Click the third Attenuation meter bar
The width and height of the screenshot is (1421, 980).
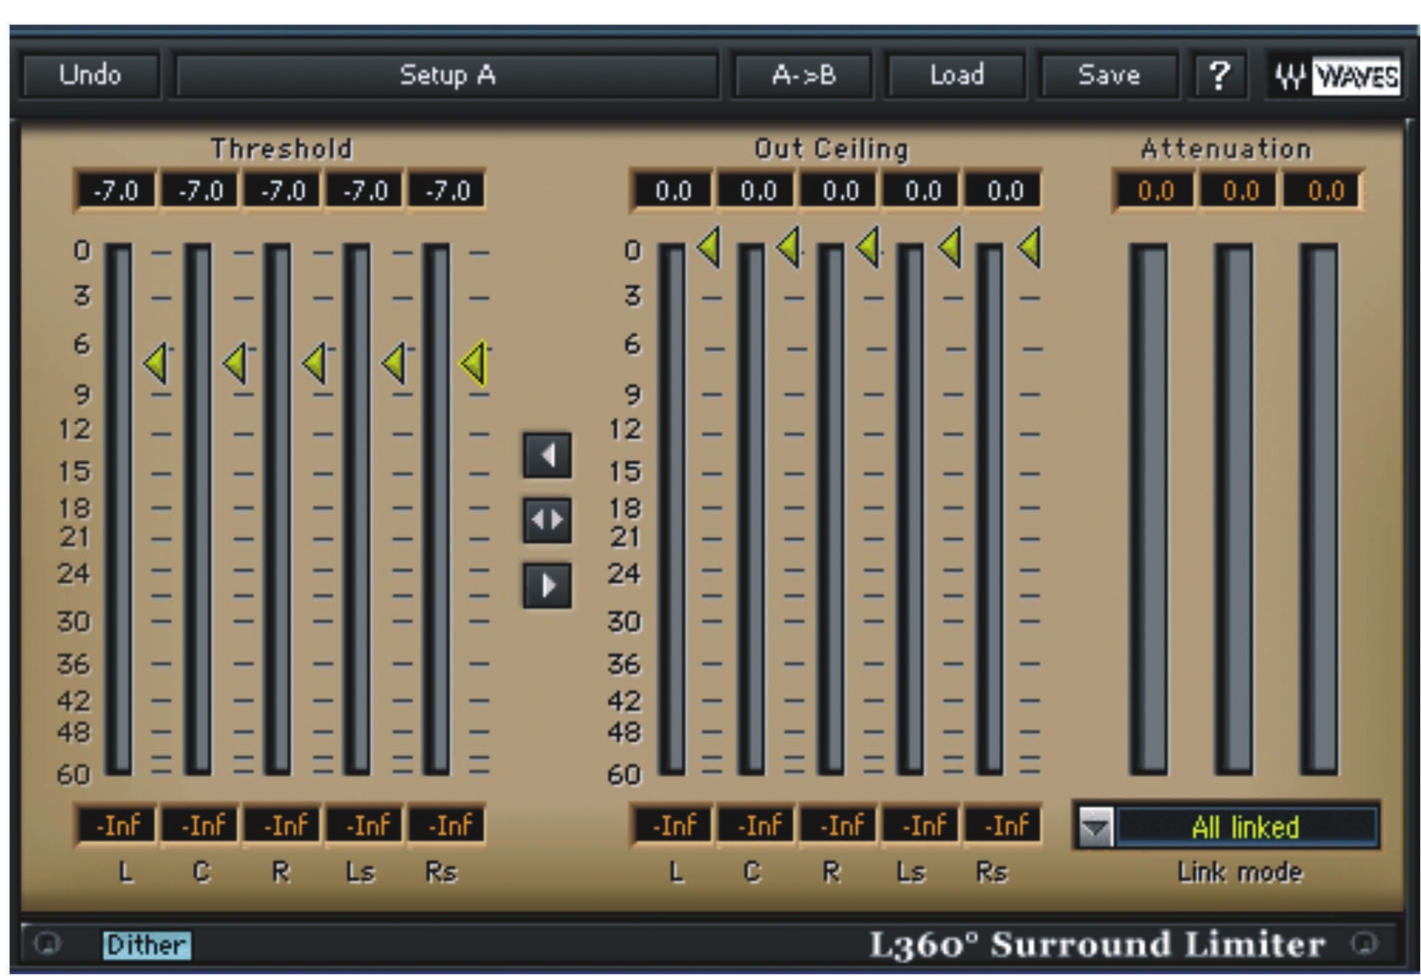(1319, 509)
